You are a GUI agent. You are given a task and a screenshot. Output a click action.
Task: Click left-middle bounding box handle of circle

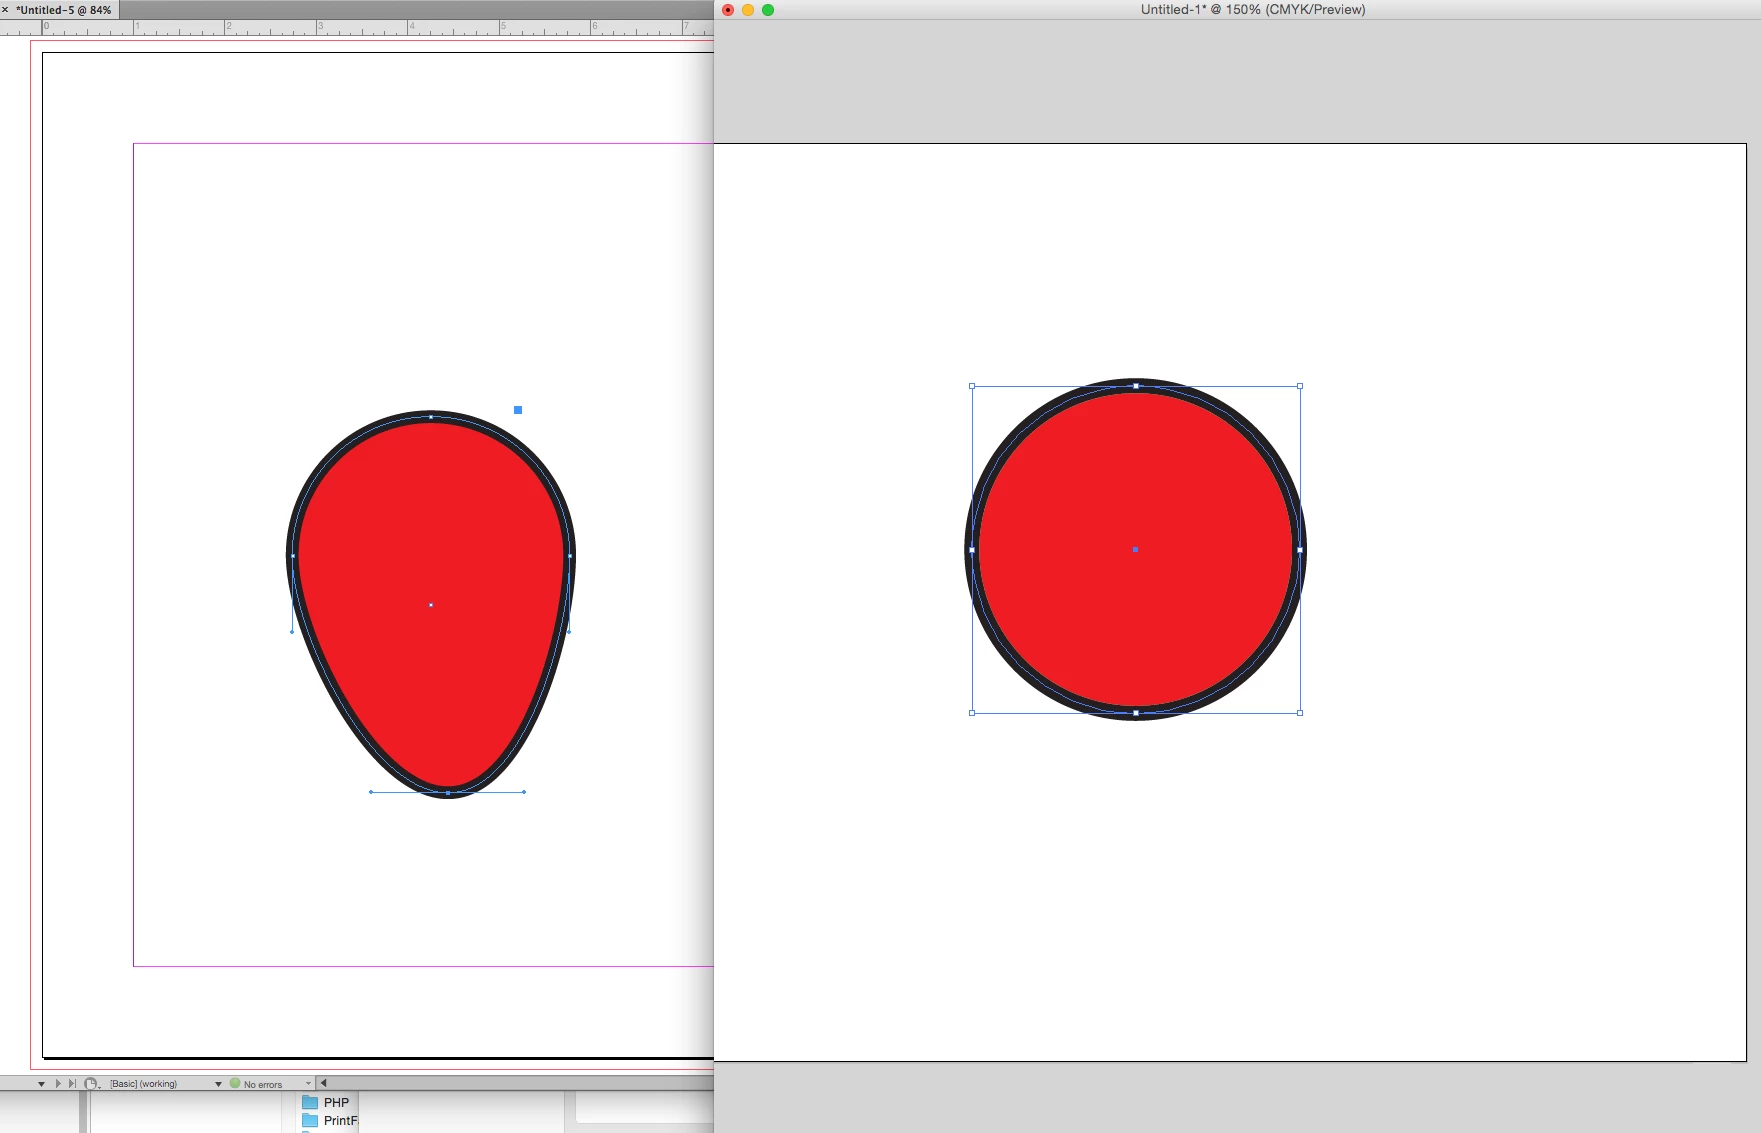pyautogui.click(x=972, y=550)
